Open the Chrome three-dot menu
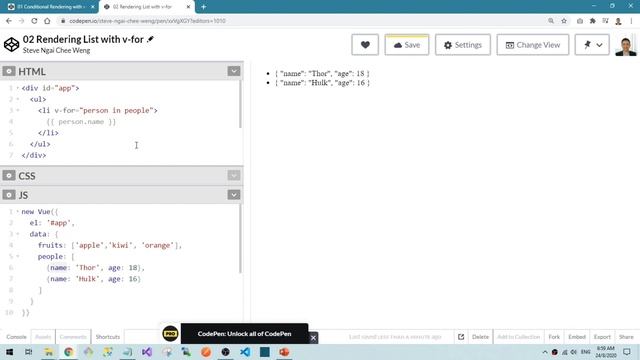 tap(631, 21)
